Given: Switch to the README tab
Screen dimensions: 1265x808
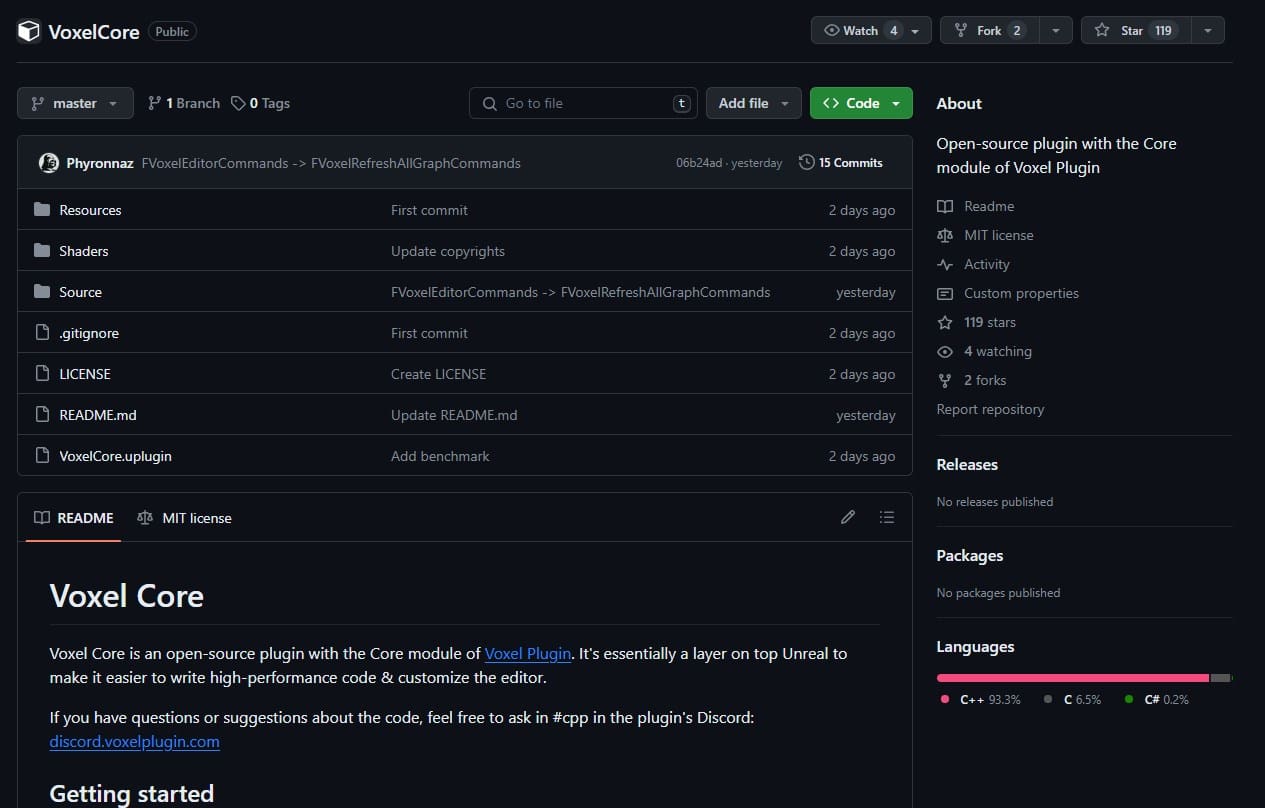Looking at the screenshot, I should click(74, 518).
